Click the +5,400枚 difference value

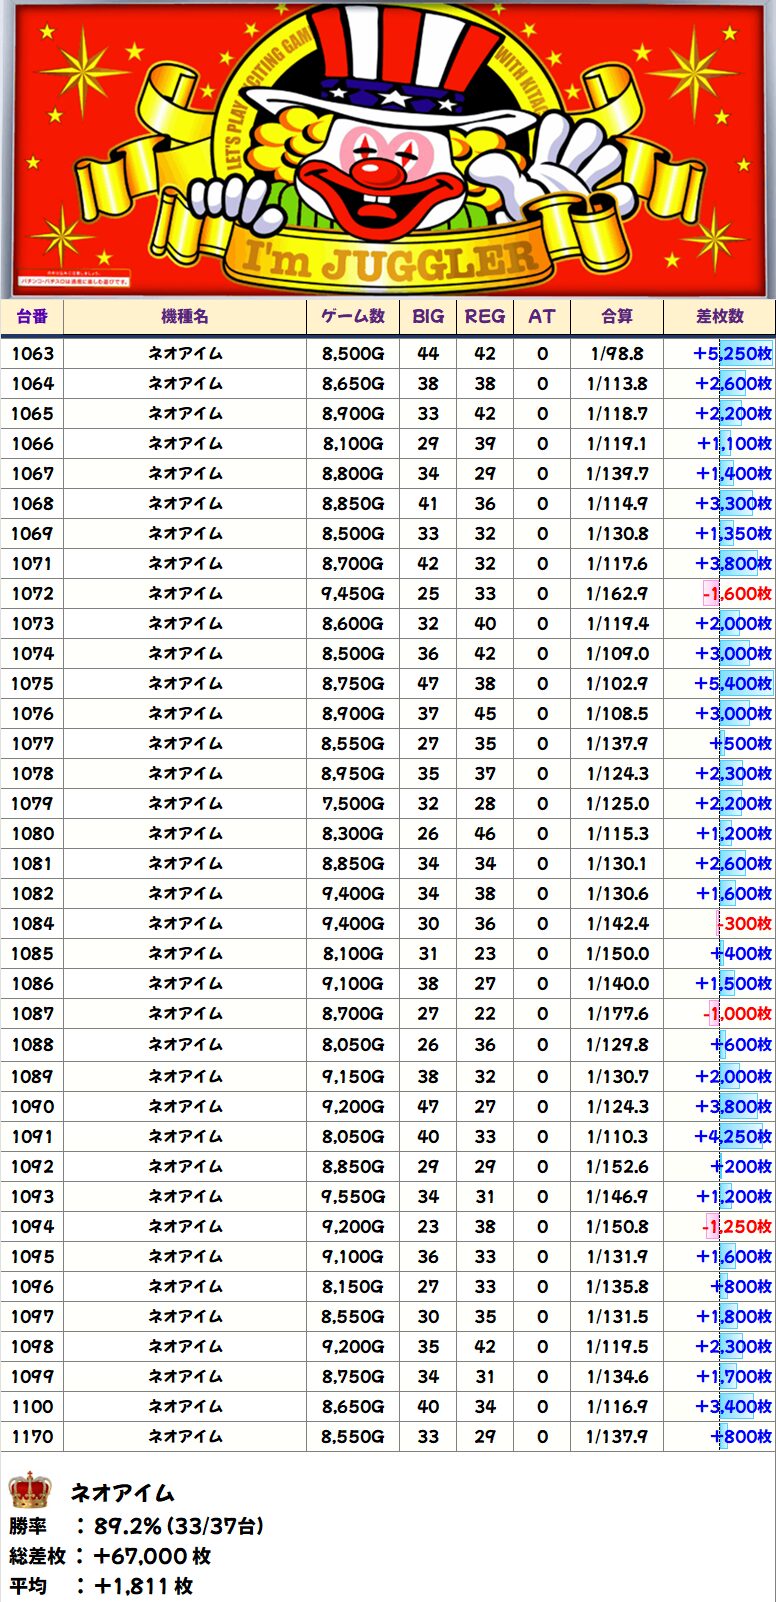pos(732,684)
